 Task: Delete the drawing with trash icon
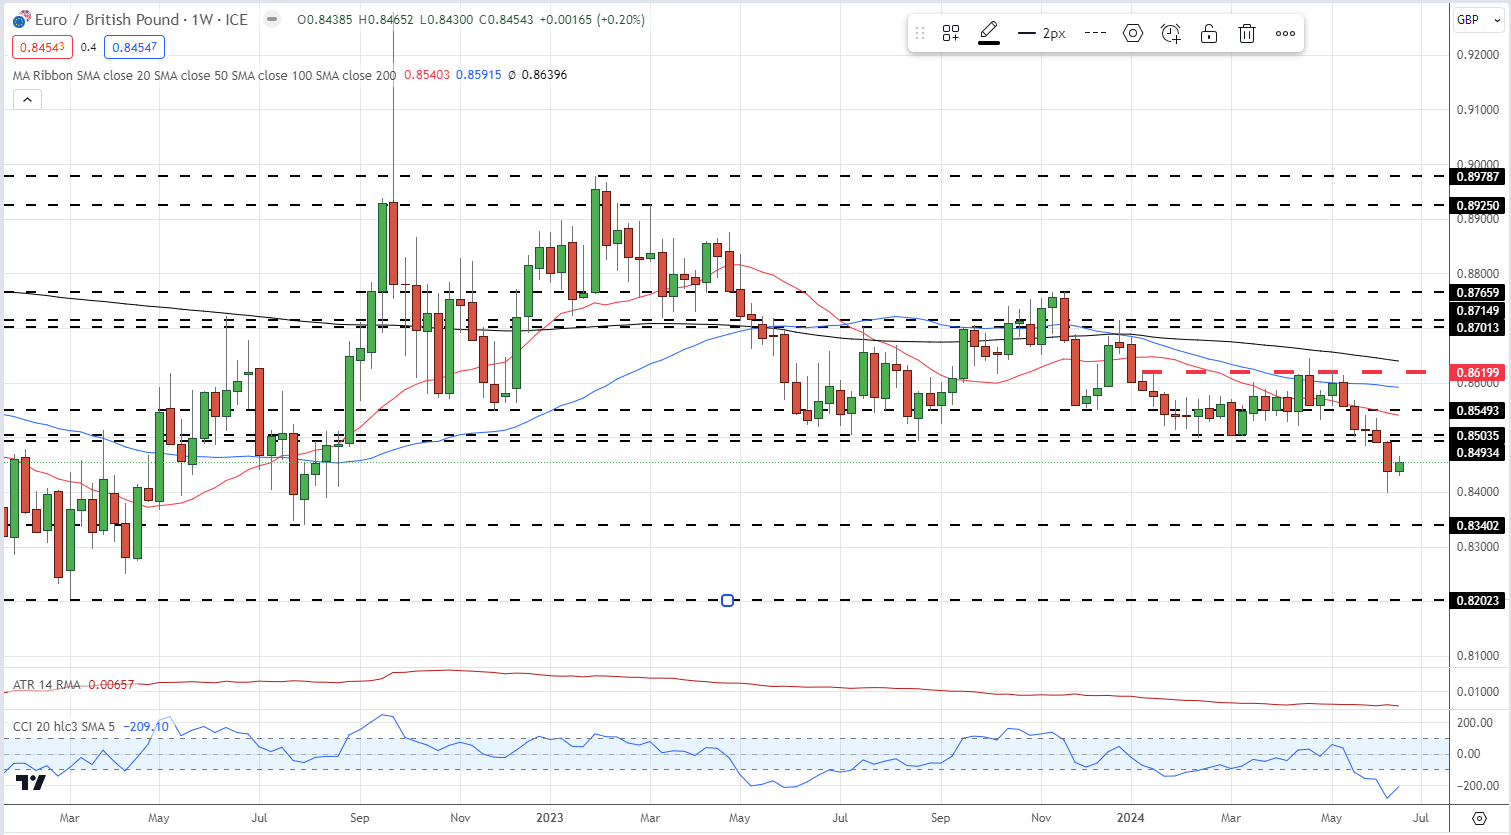(1247, 33)
